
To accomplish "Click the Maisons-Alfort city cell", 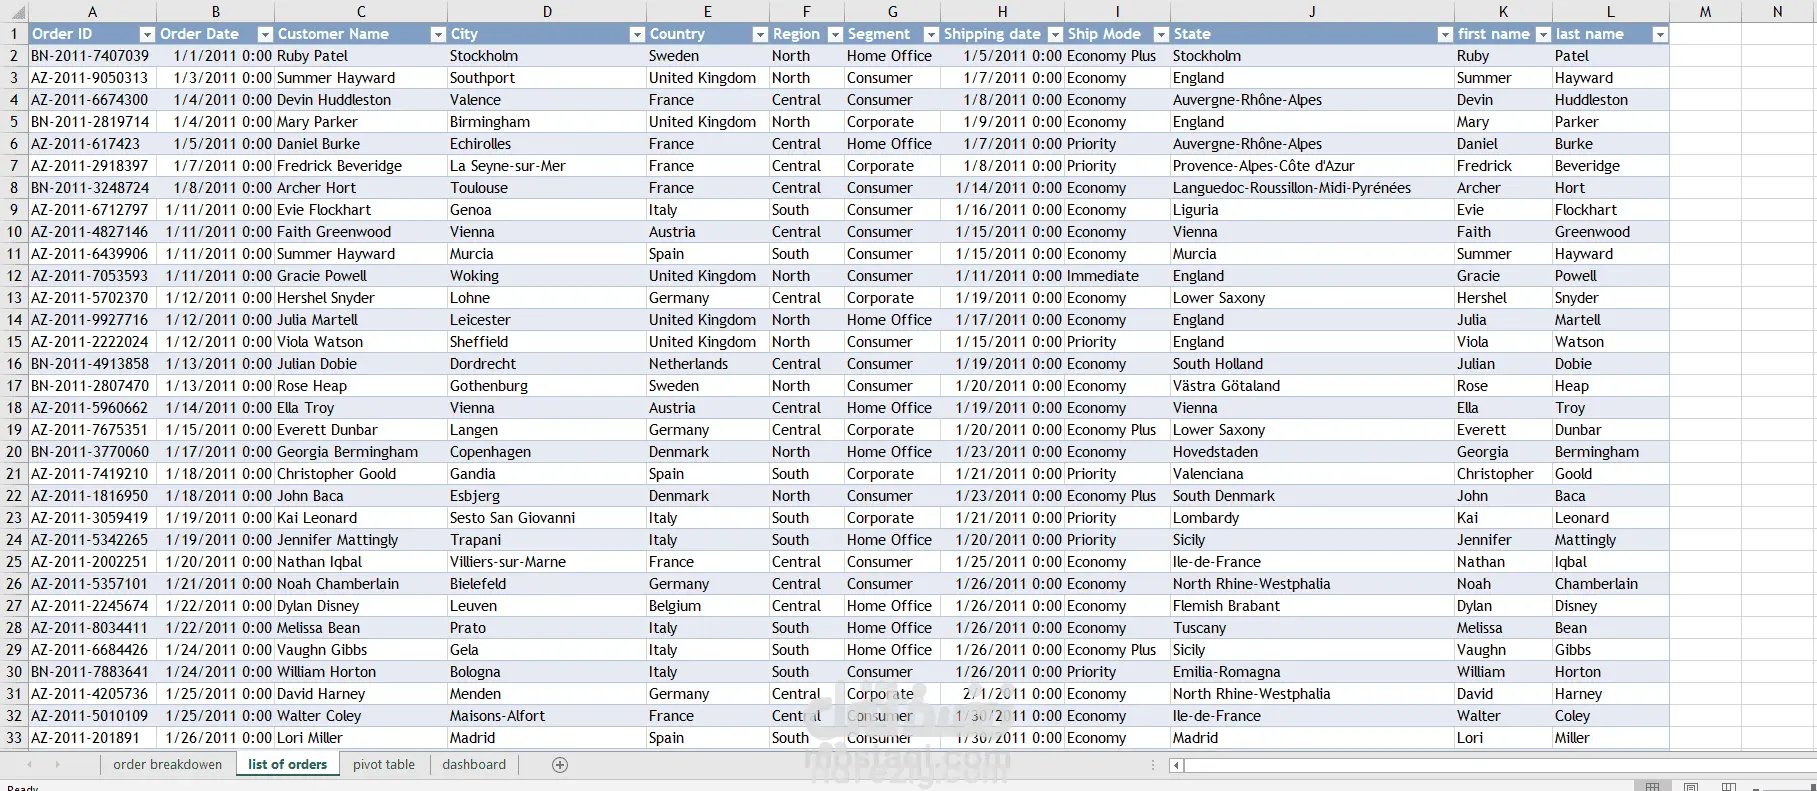I will tap(547, 716).
